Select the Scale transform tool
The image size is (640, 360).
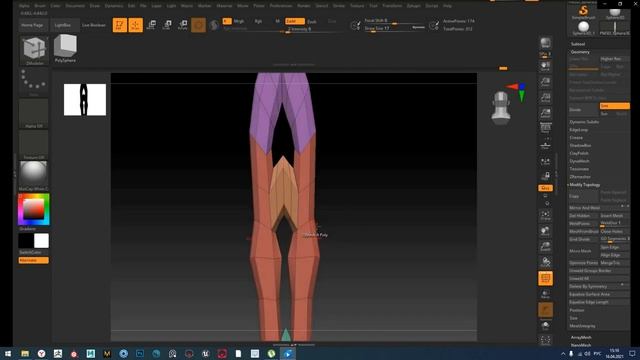tap(167, 25)
